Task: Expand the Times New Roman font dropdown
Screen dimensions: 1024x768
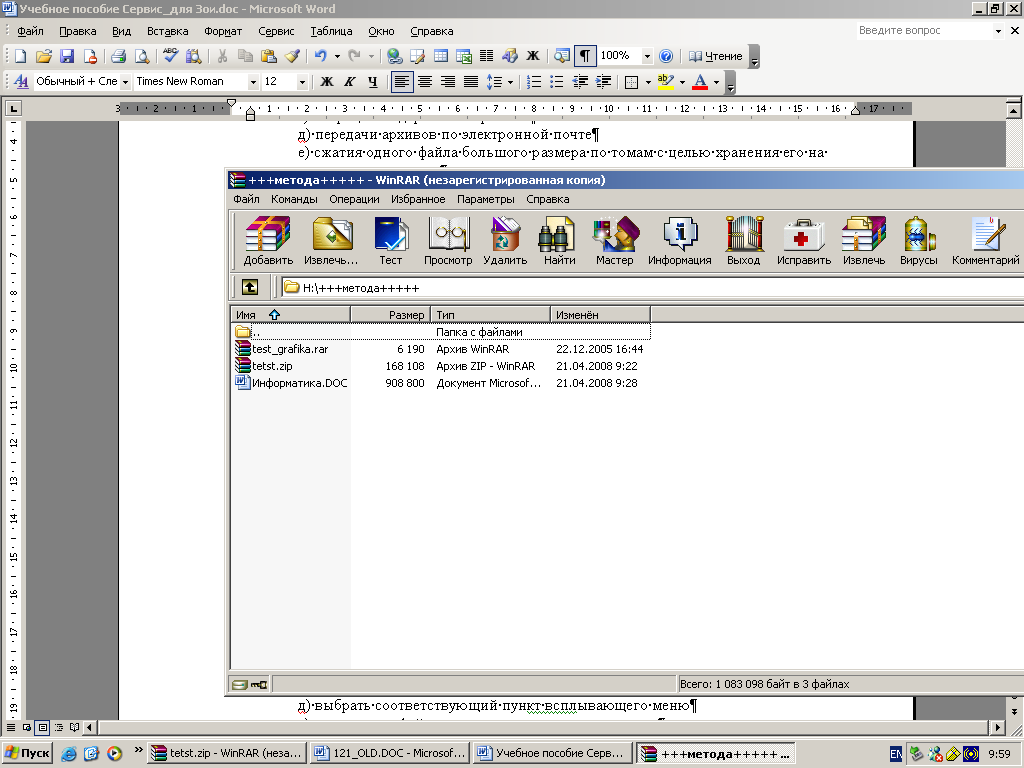Action: point(253,82)
